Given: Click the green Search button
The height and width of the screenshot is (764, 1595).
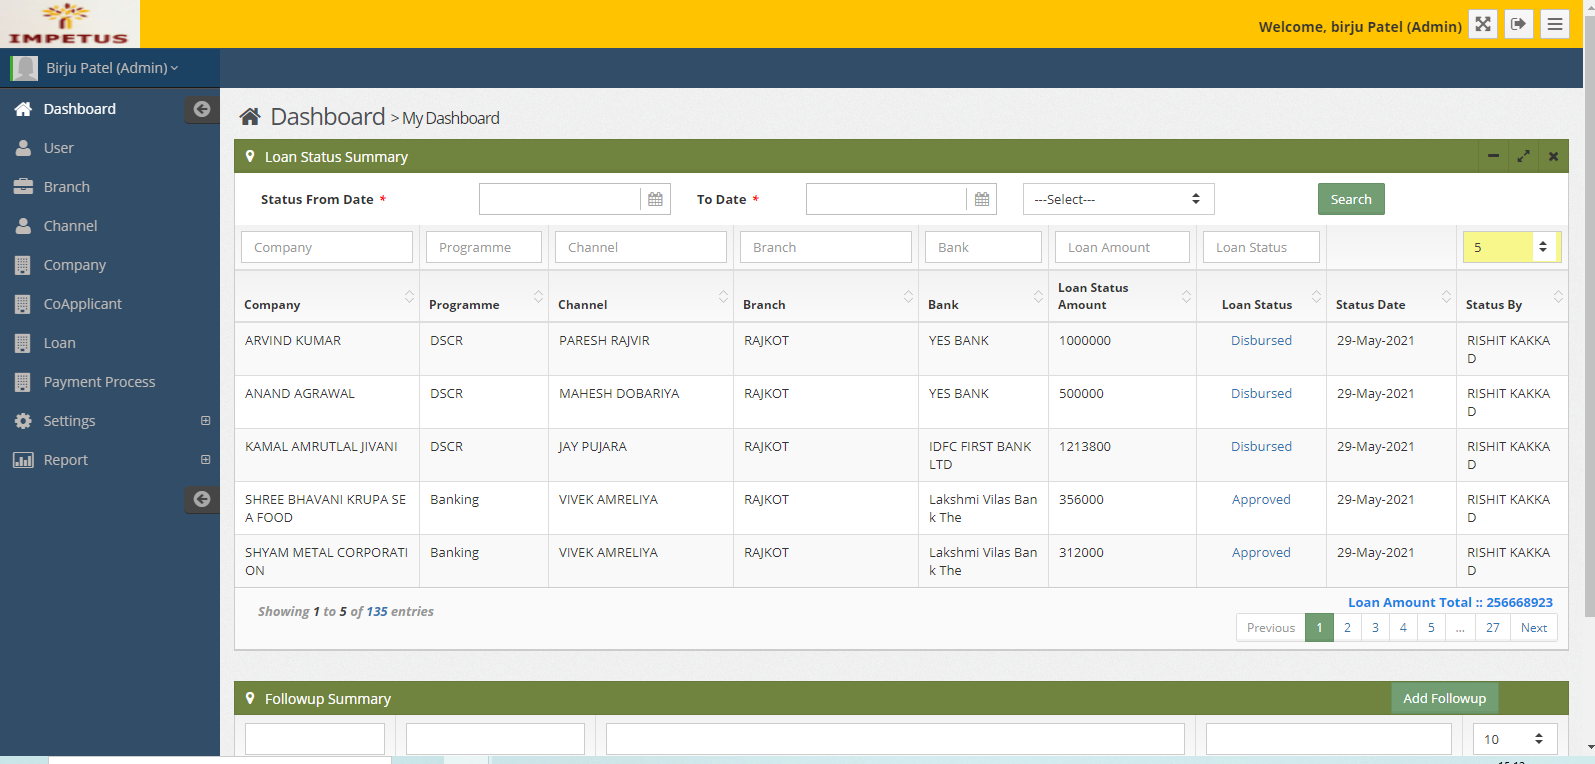Looking at the screenshot, I should pyautogui.click(x=1351, y=199).
